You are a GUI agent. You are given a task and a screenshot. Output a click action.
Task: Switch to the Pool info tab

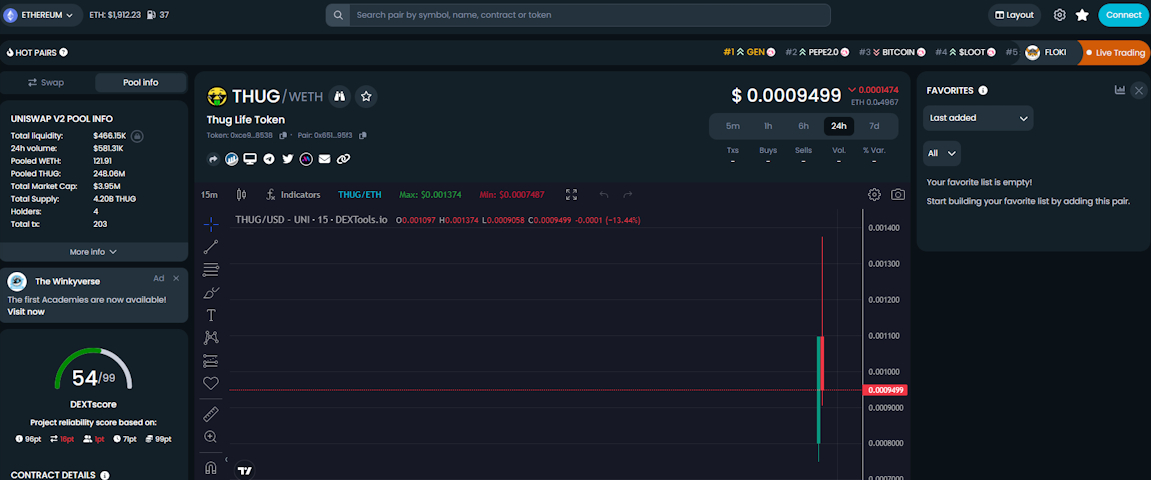pos(140,82)
